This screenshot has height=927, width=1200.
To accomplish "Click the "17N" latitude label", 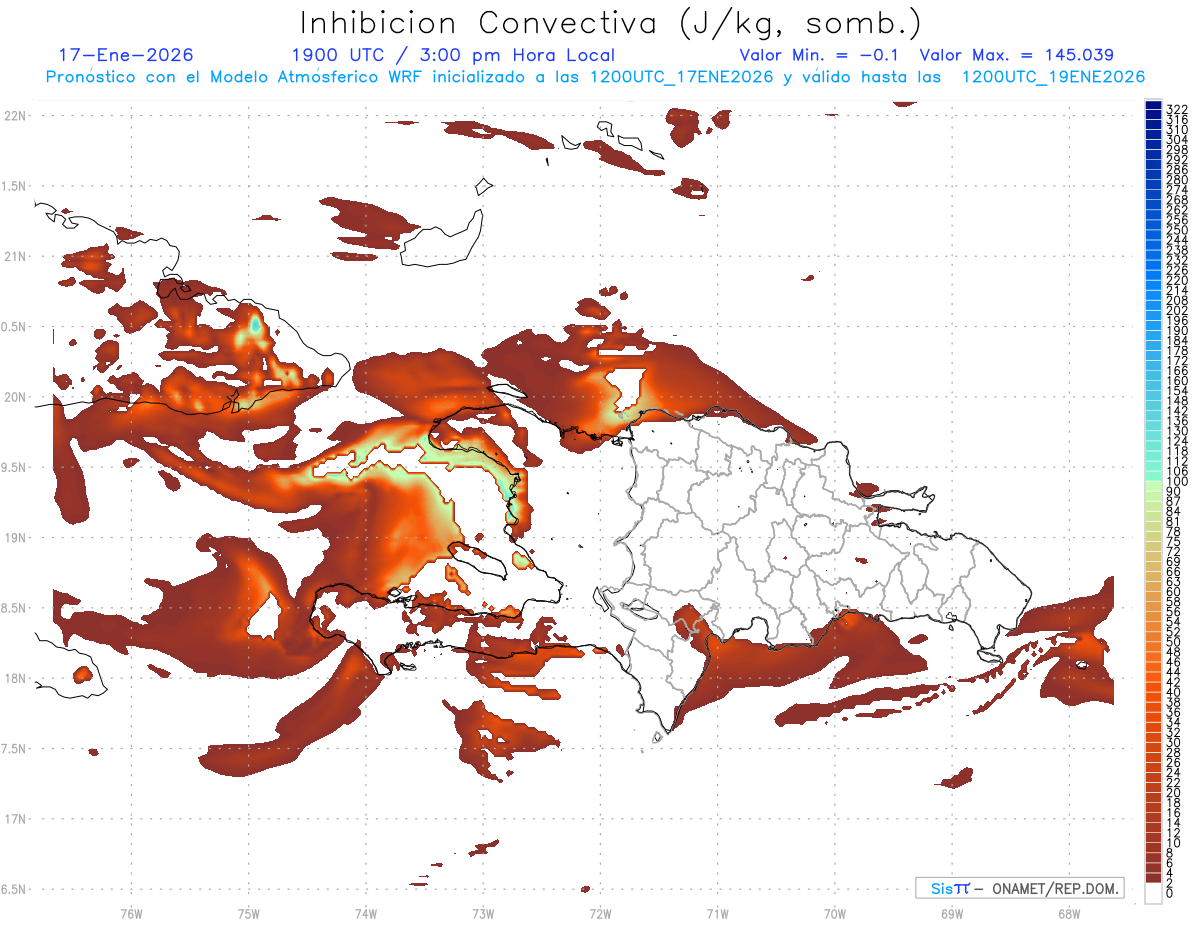I will click(15, 819).
